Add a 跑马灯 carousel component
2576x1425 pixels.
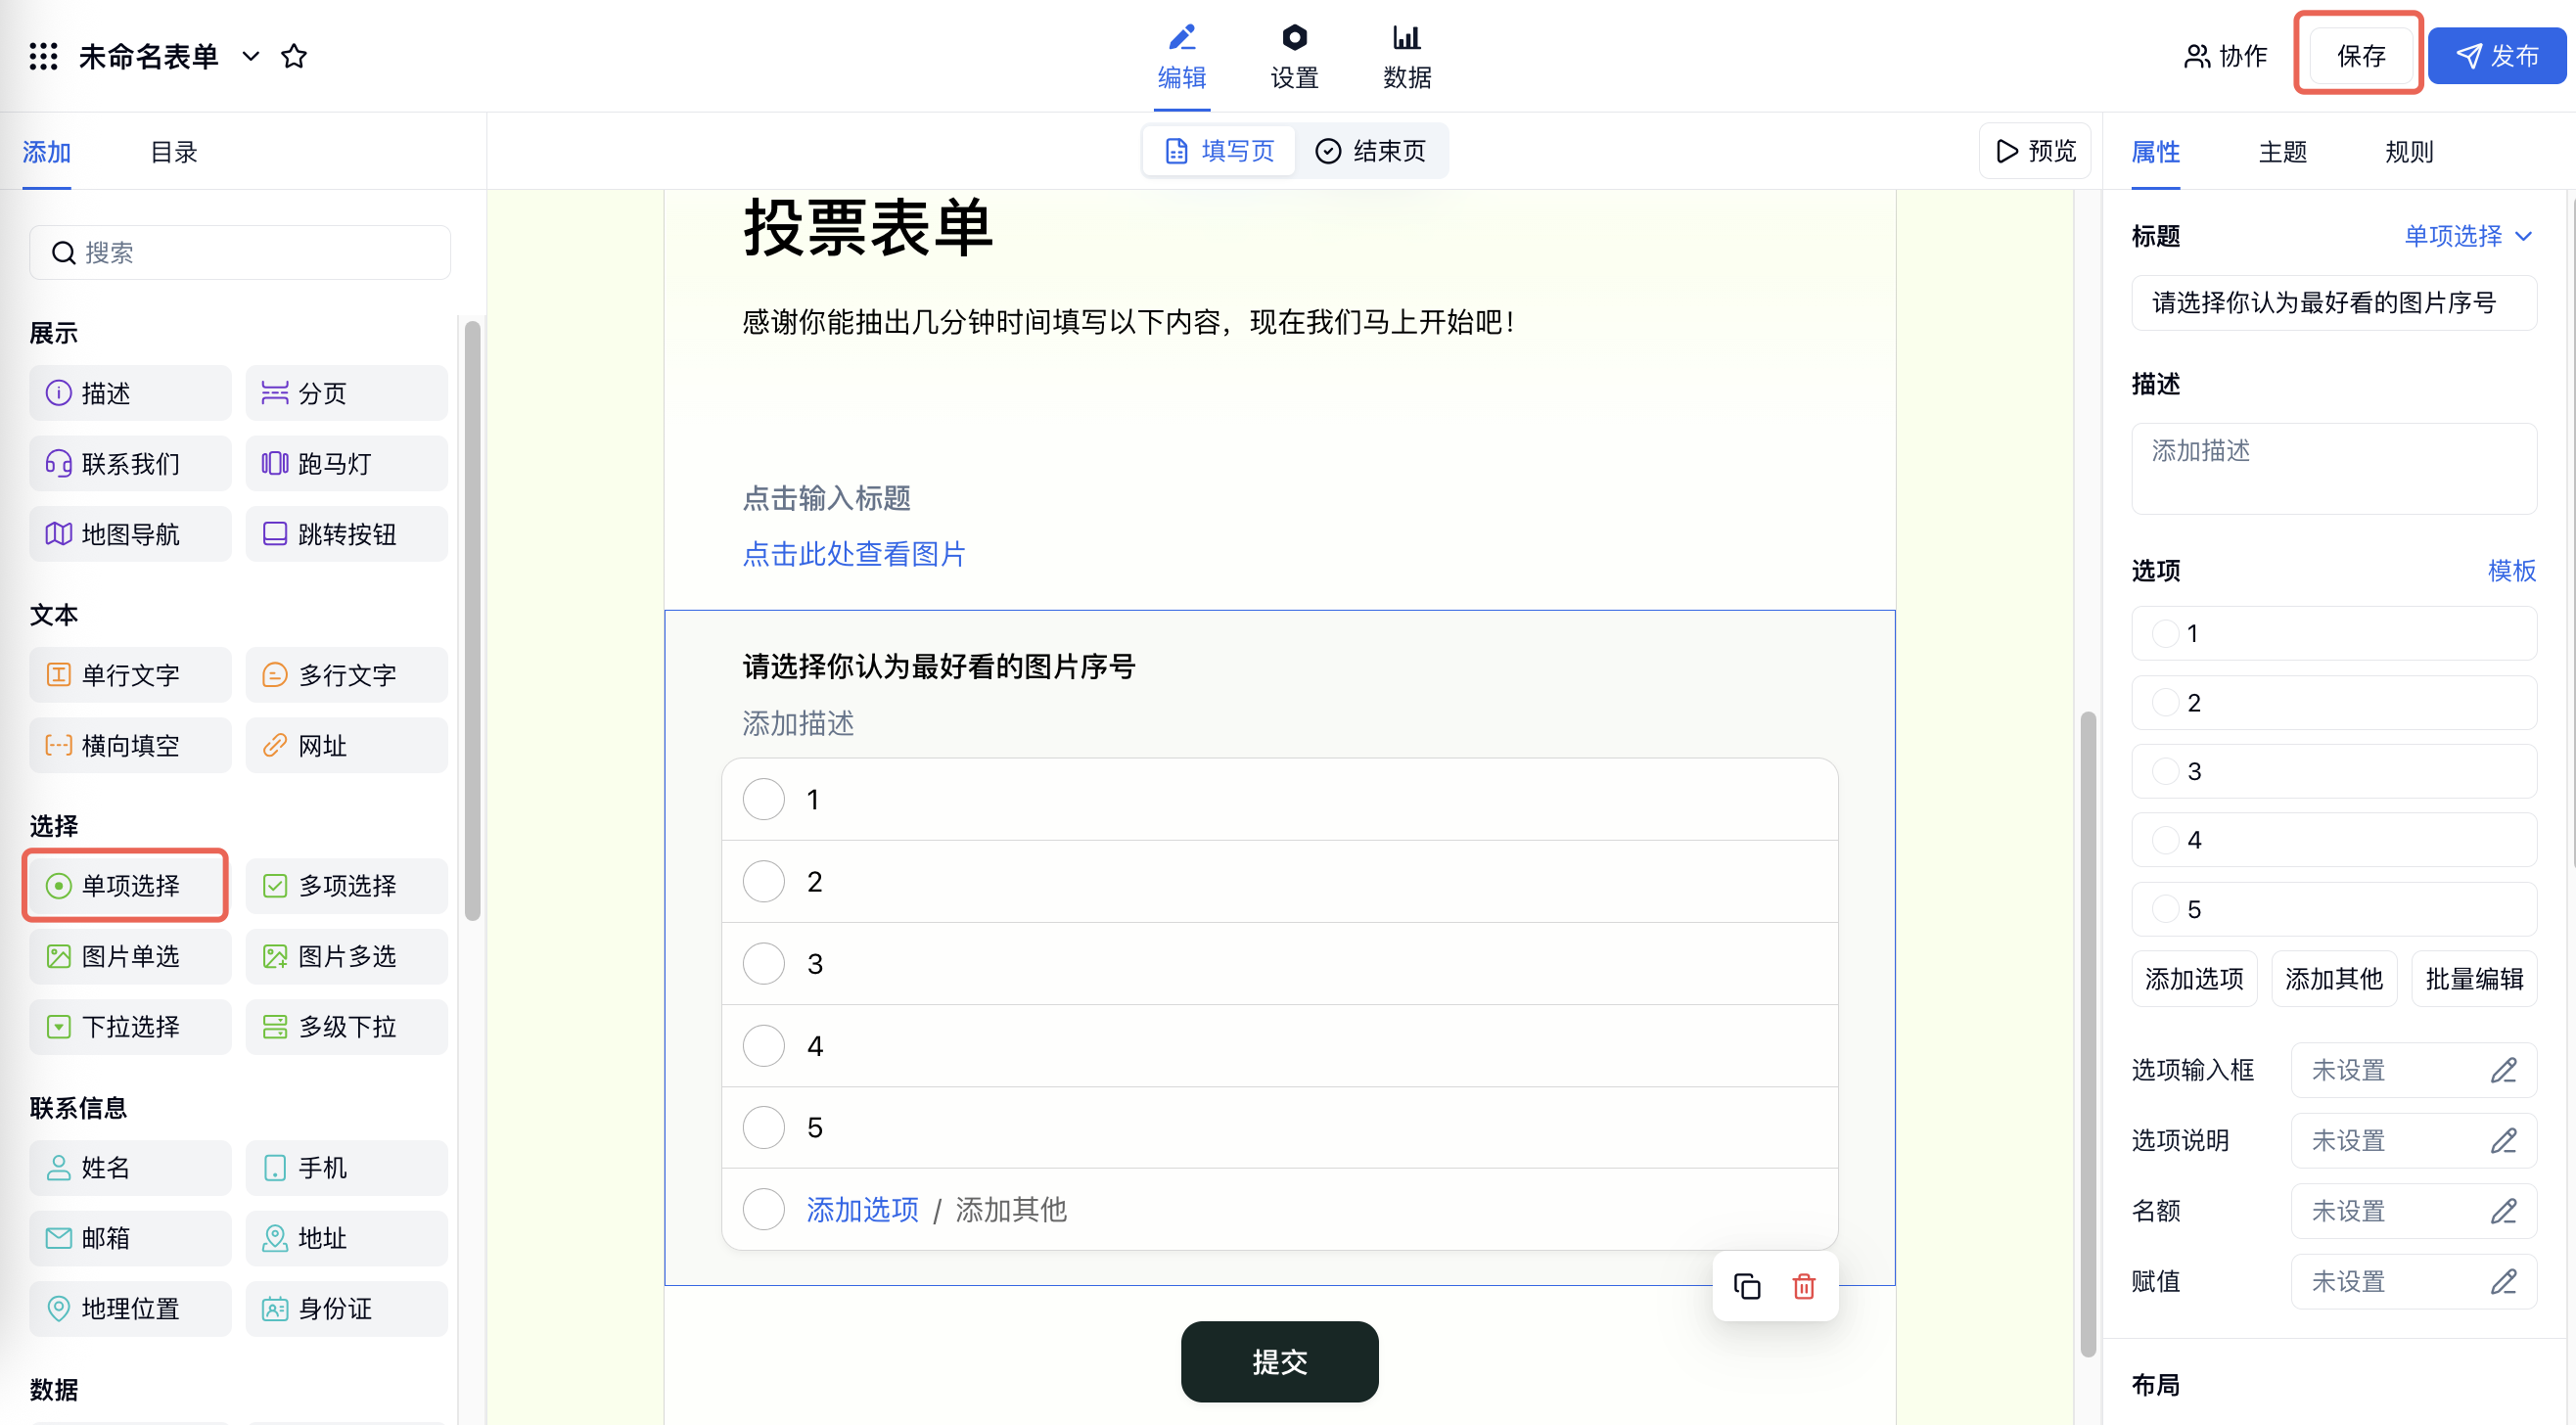(x=347, y=463)
